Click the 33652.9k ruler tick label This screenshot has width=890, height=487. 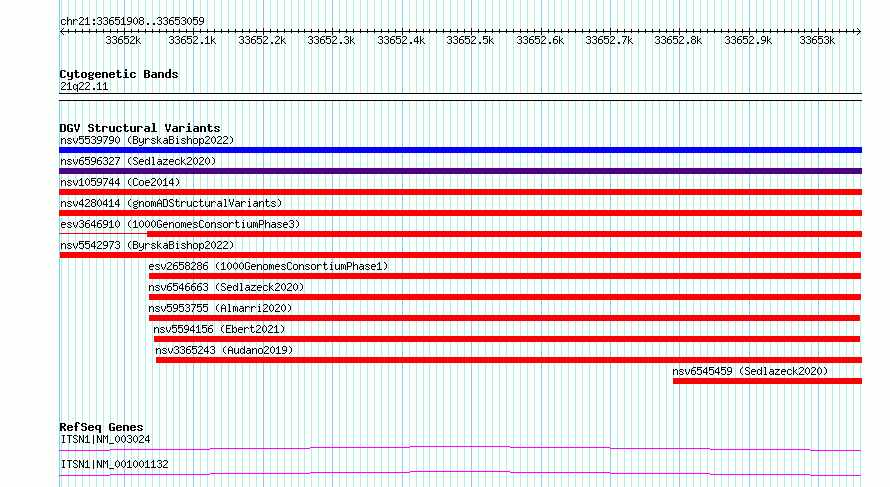click(x=748, y=40)
